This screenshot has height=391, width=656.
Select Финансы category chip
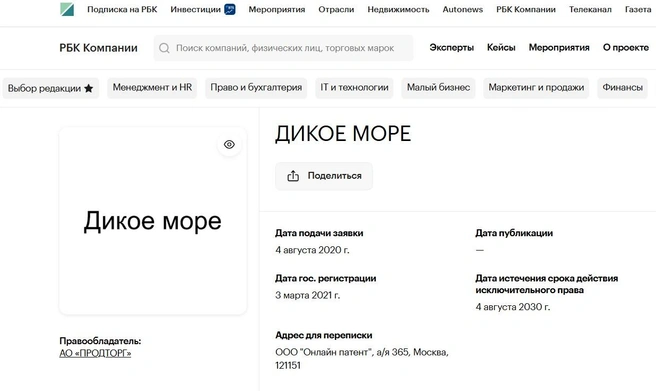pyautogui.click(x=623, y=88)
